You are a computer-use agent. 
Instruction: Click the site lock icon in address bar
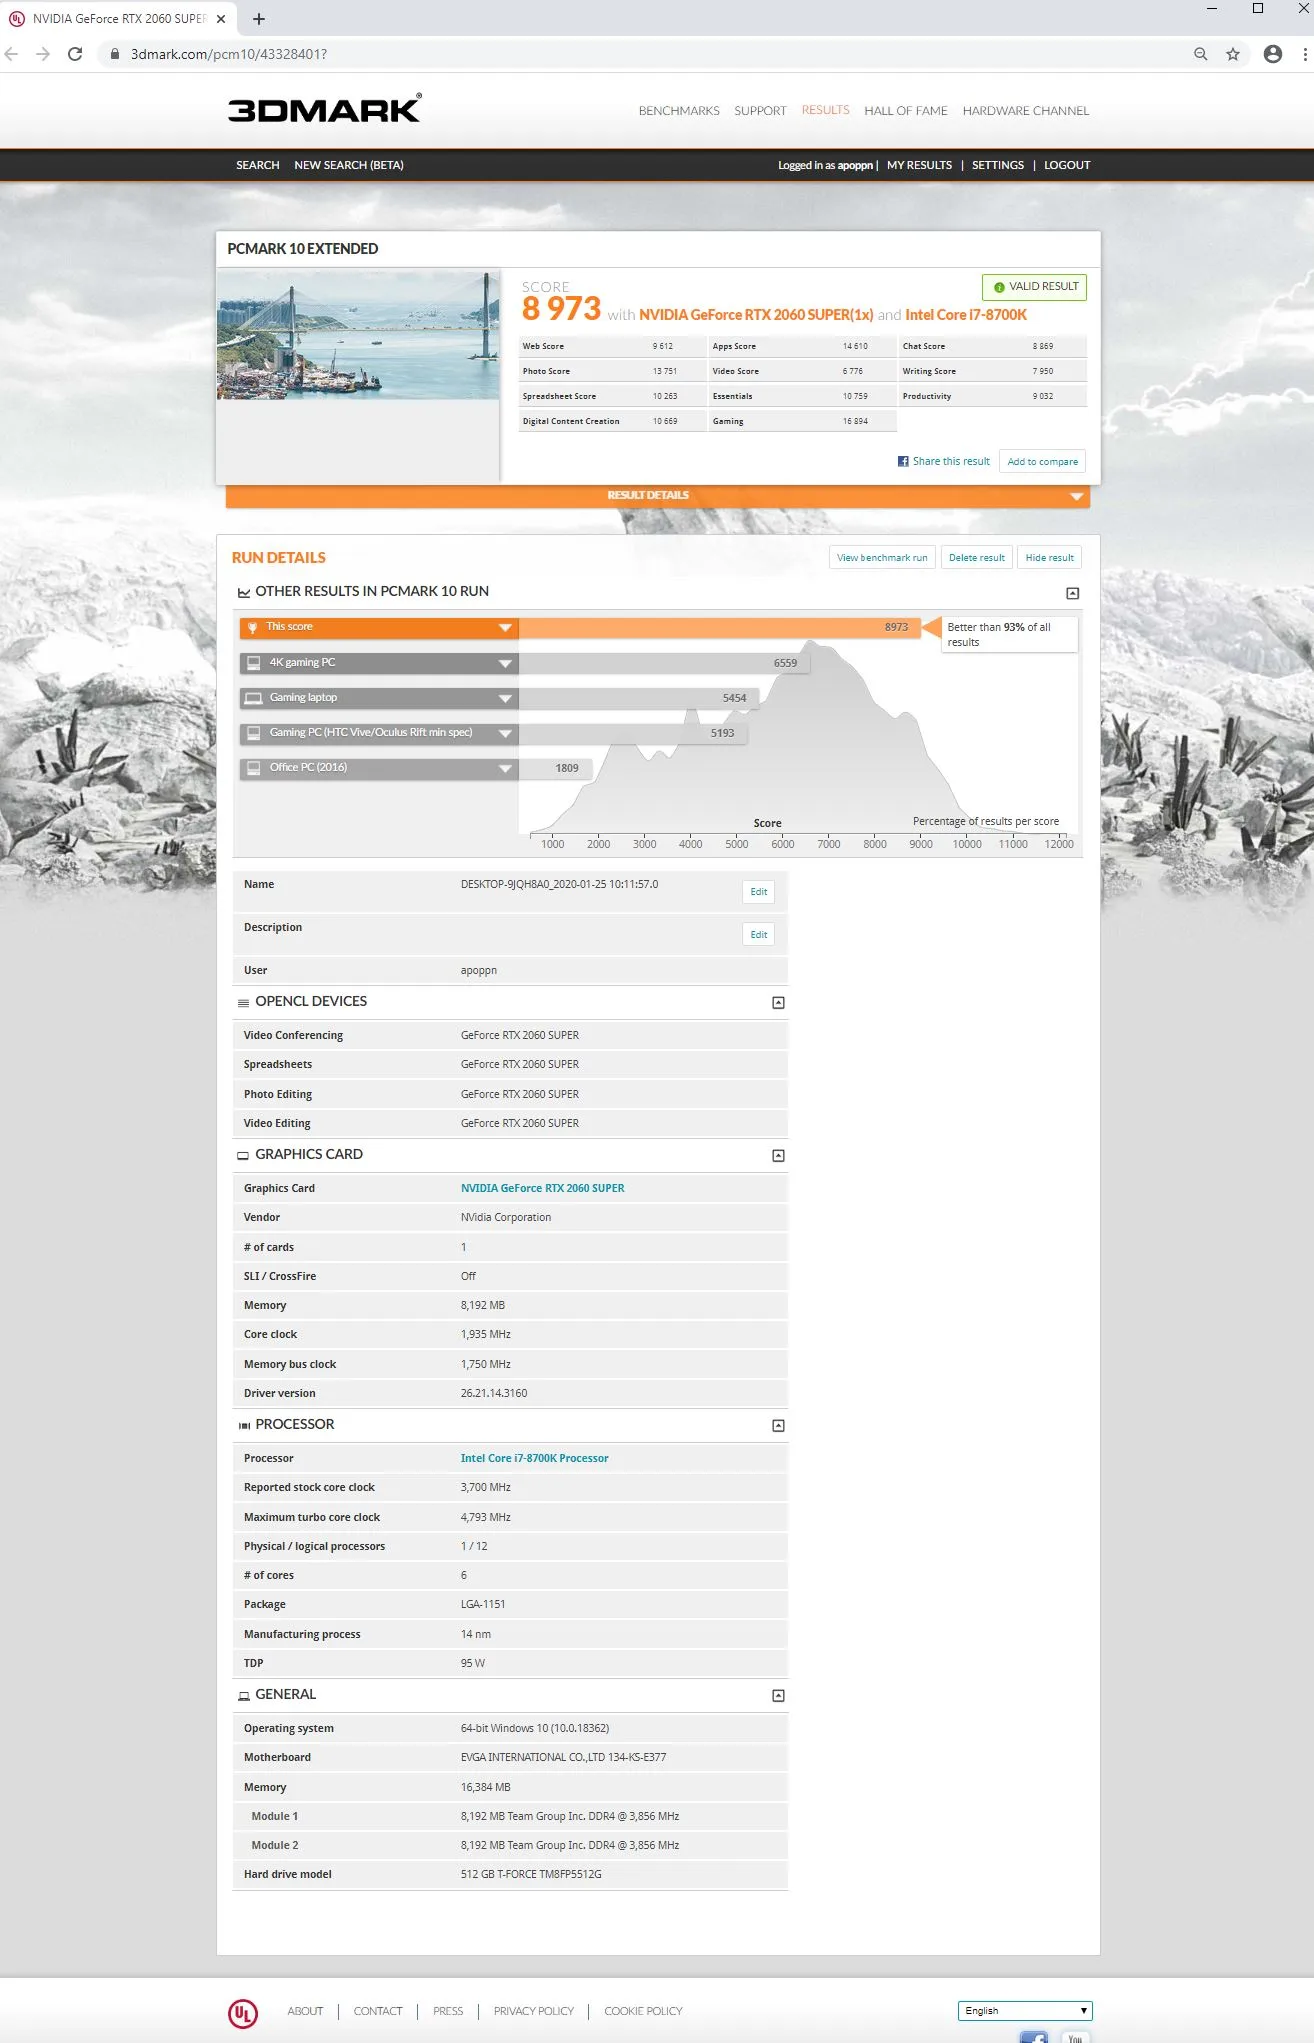(x=115, y=54)
